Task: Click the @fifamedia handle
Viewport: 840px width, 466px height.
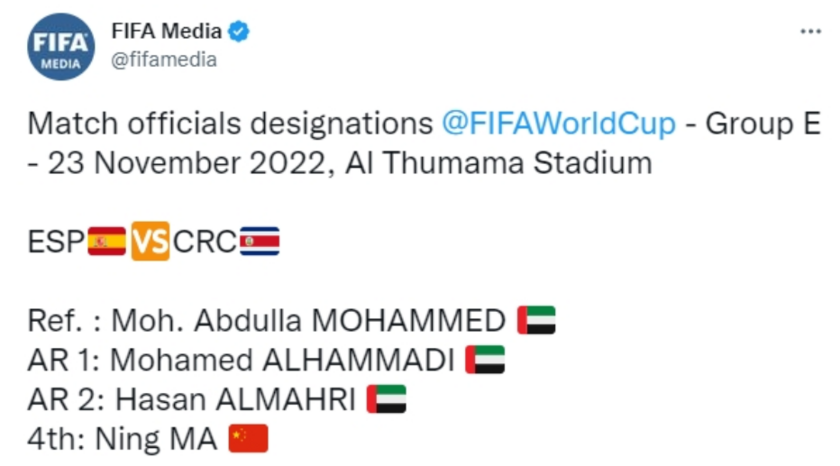Action: (163, 60)
